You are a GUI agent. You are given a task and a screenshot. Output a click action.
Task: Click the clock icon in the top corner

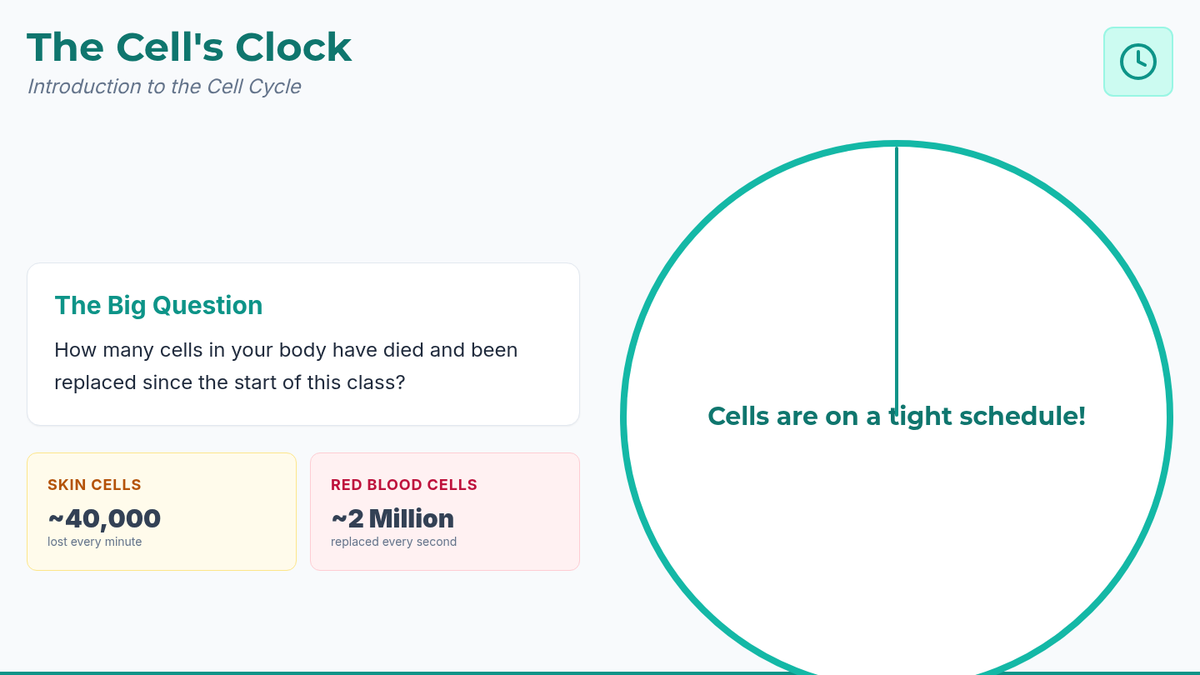[x=1137, y=62]
